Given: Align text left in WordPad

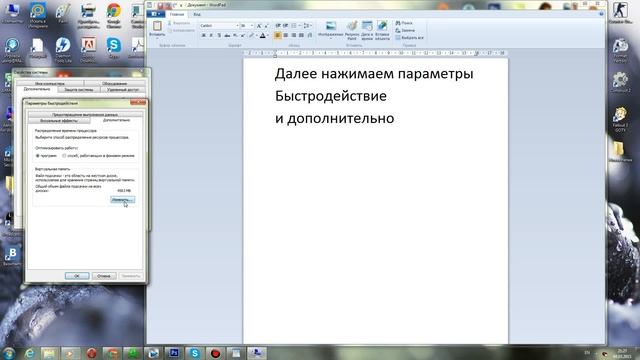Looking at the screenshot, I should click(278, 36).
